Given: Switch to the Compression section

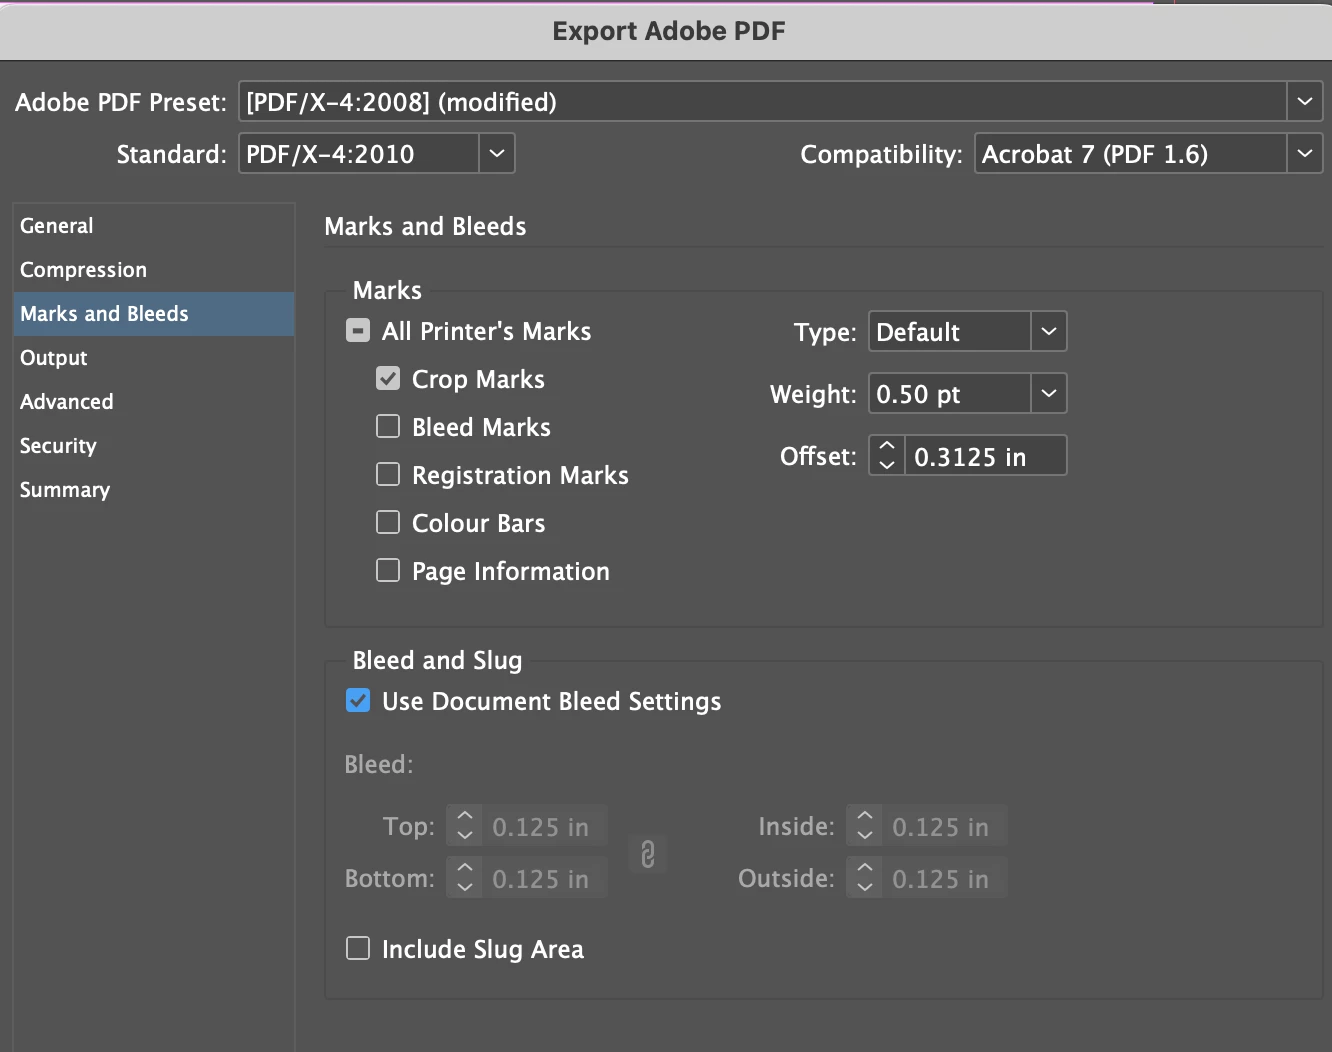Looking at the screenshot, I should point(84,270).
